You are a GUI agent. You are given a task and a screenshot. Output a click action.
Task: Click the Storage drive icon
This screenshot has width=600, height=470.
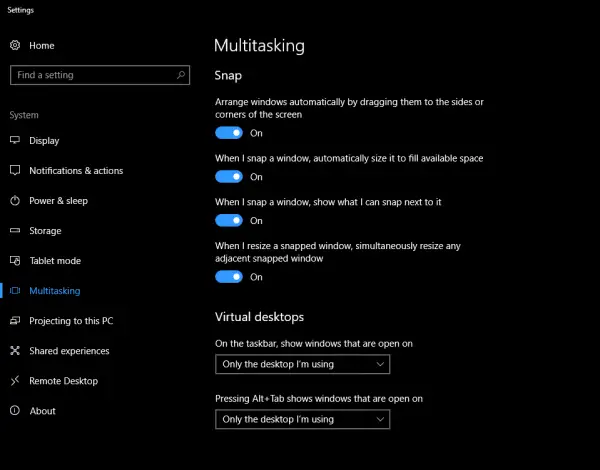coord(16,231)
